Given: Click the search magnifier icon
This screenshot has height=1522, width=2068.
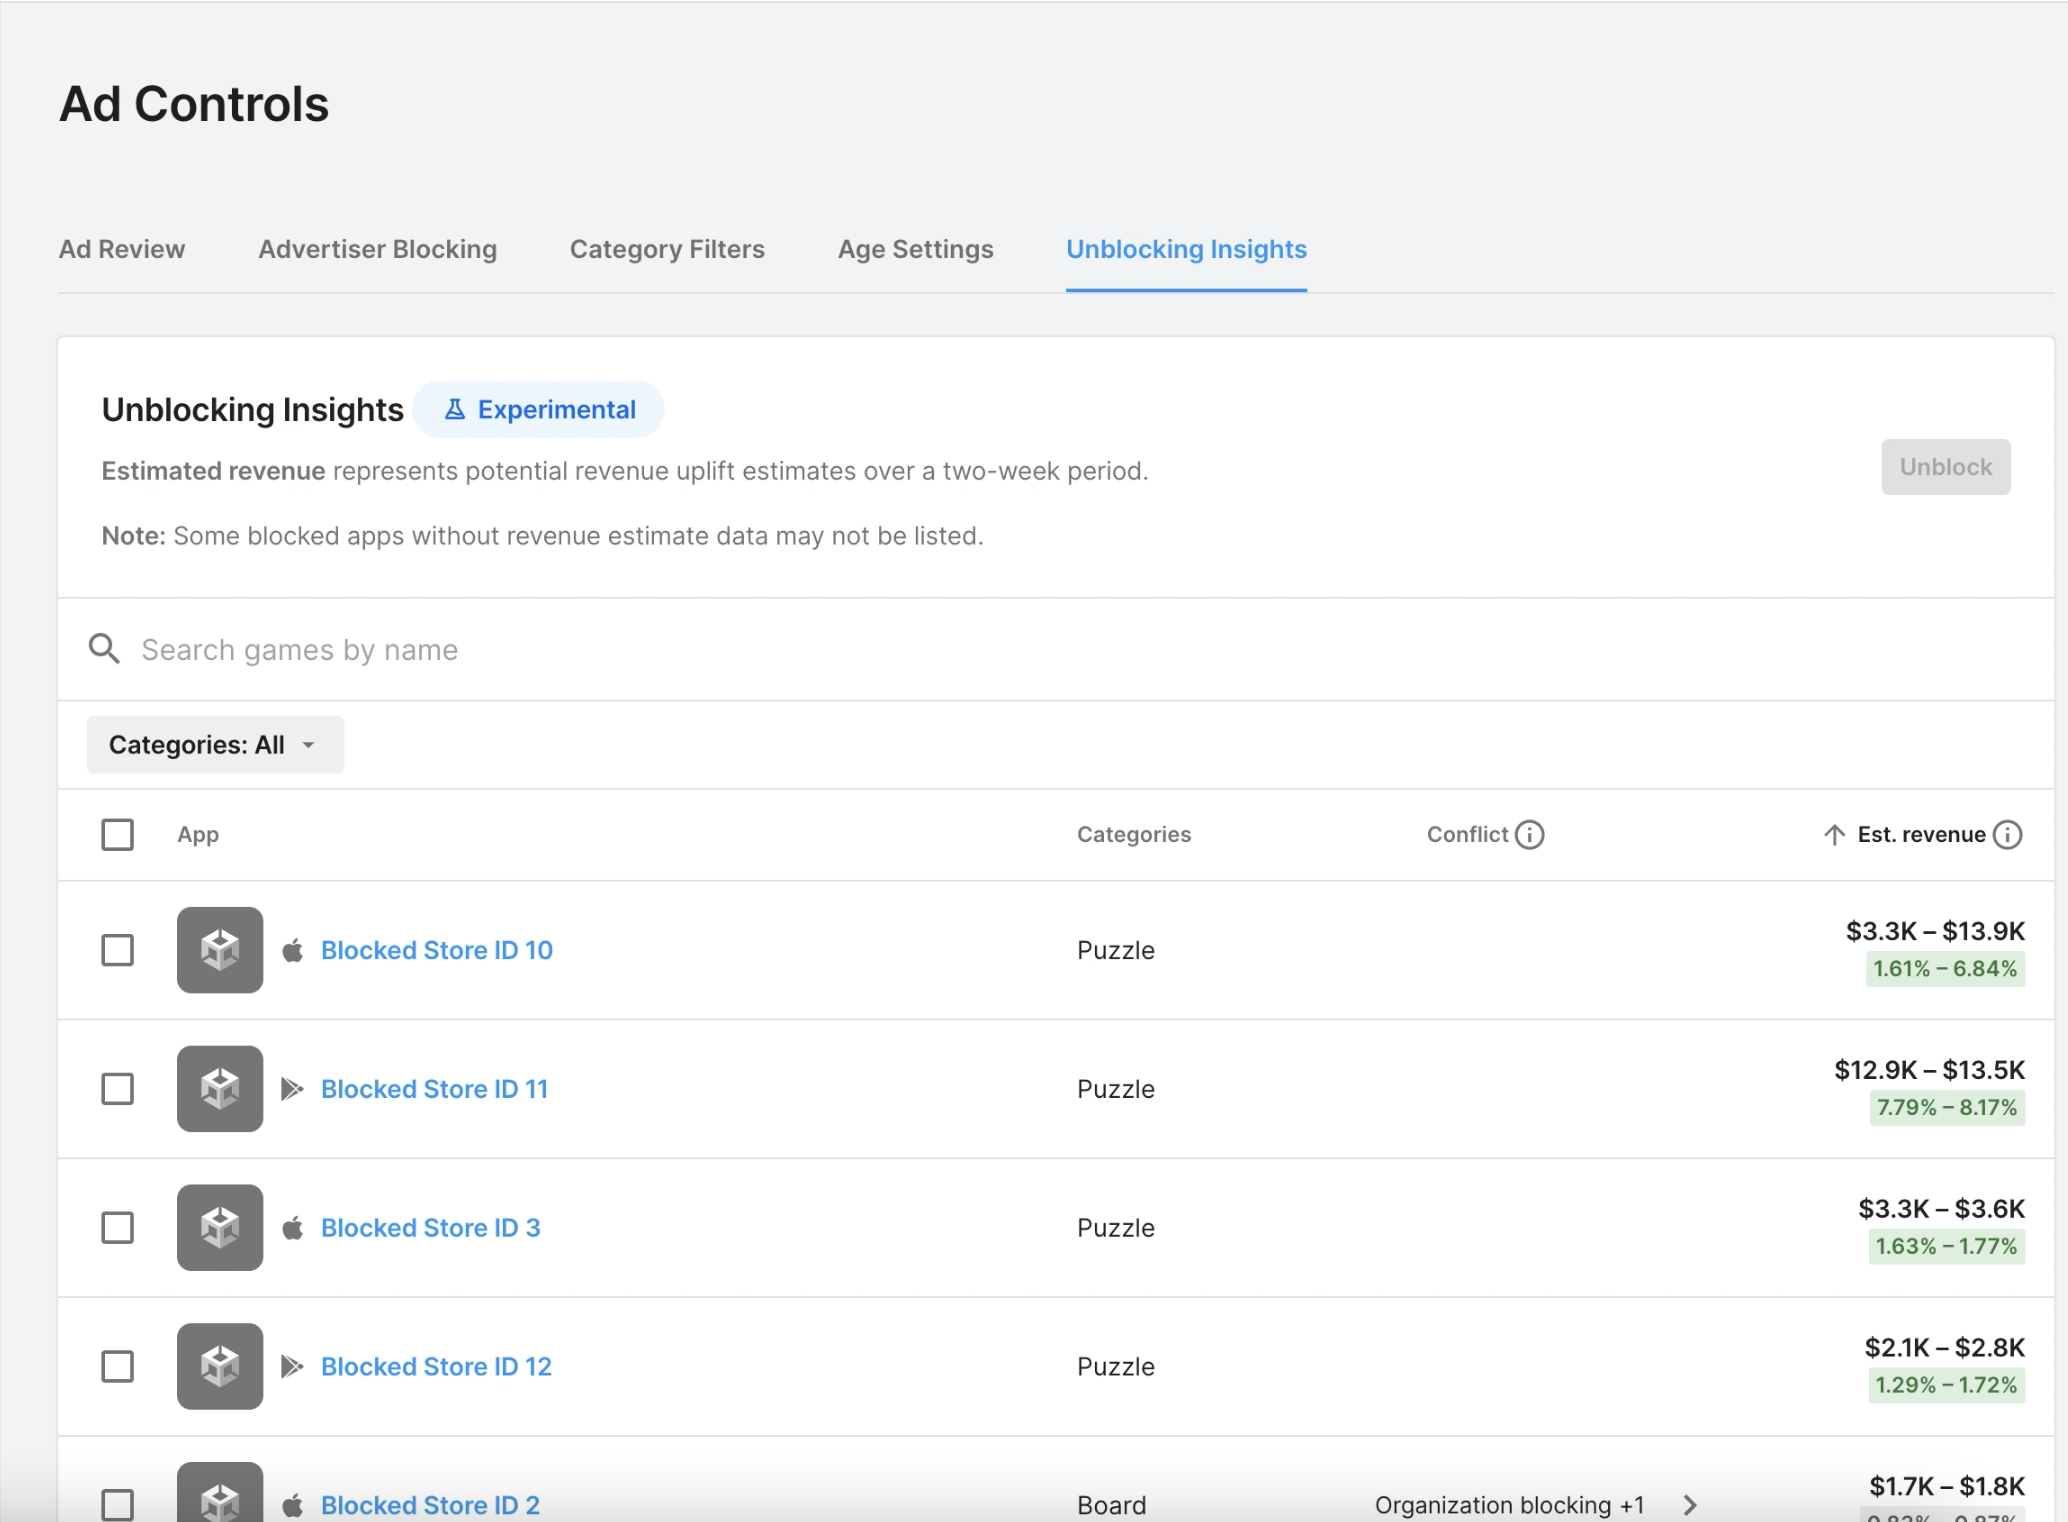Looking at the screenshot, I should pyautogui.click(x=104, y=649).
